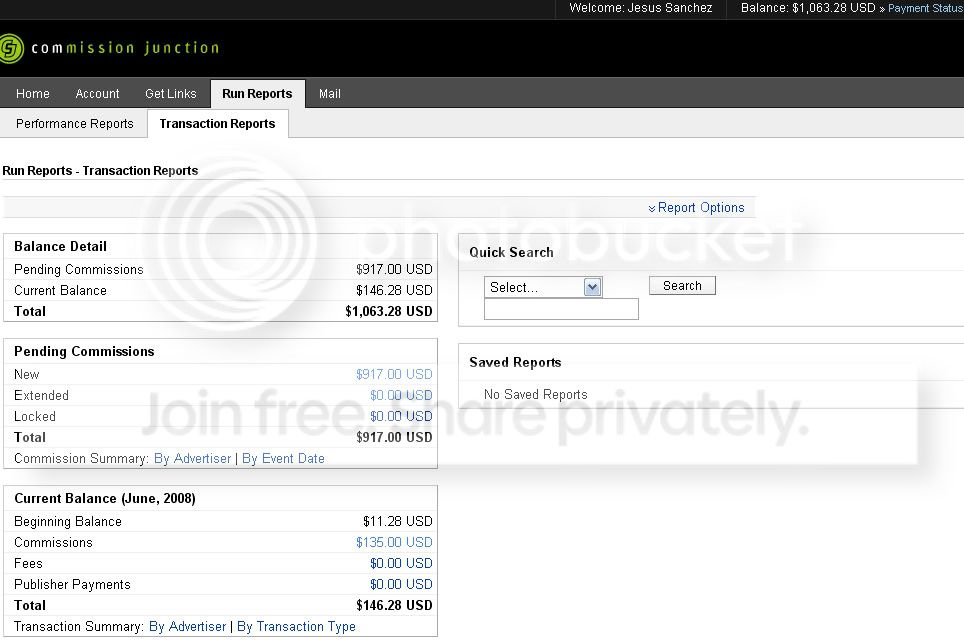View Transaction Summary By Transaction Type
The image size is (964, 640).
(x=296, y=626)
